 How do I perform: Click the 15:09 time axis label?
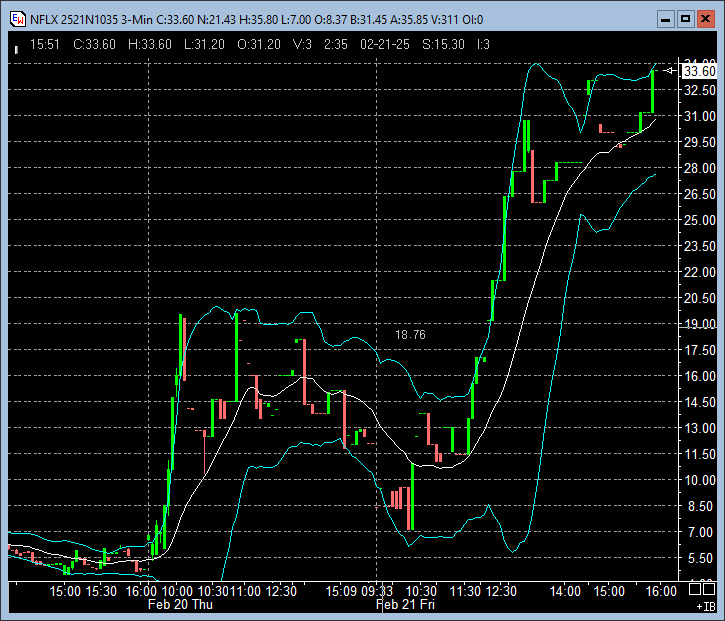click(341, 591)
